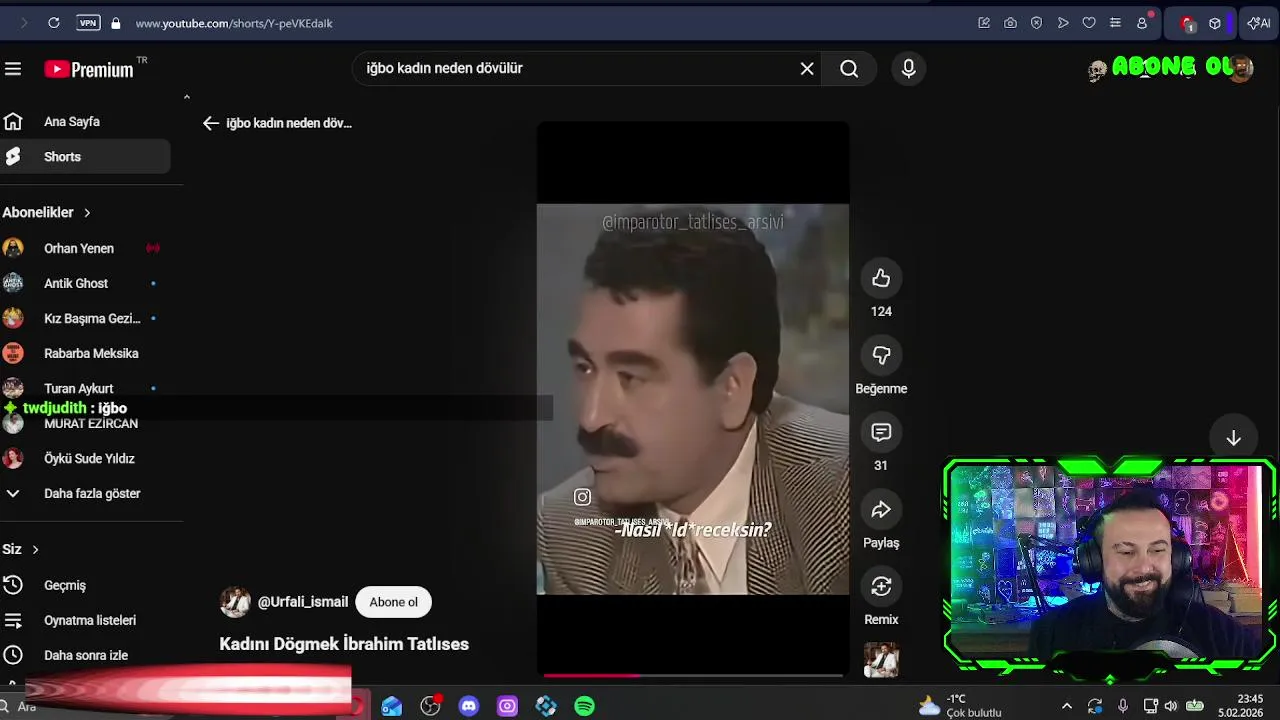Clear the search box with the X

[x=807, y=69]
